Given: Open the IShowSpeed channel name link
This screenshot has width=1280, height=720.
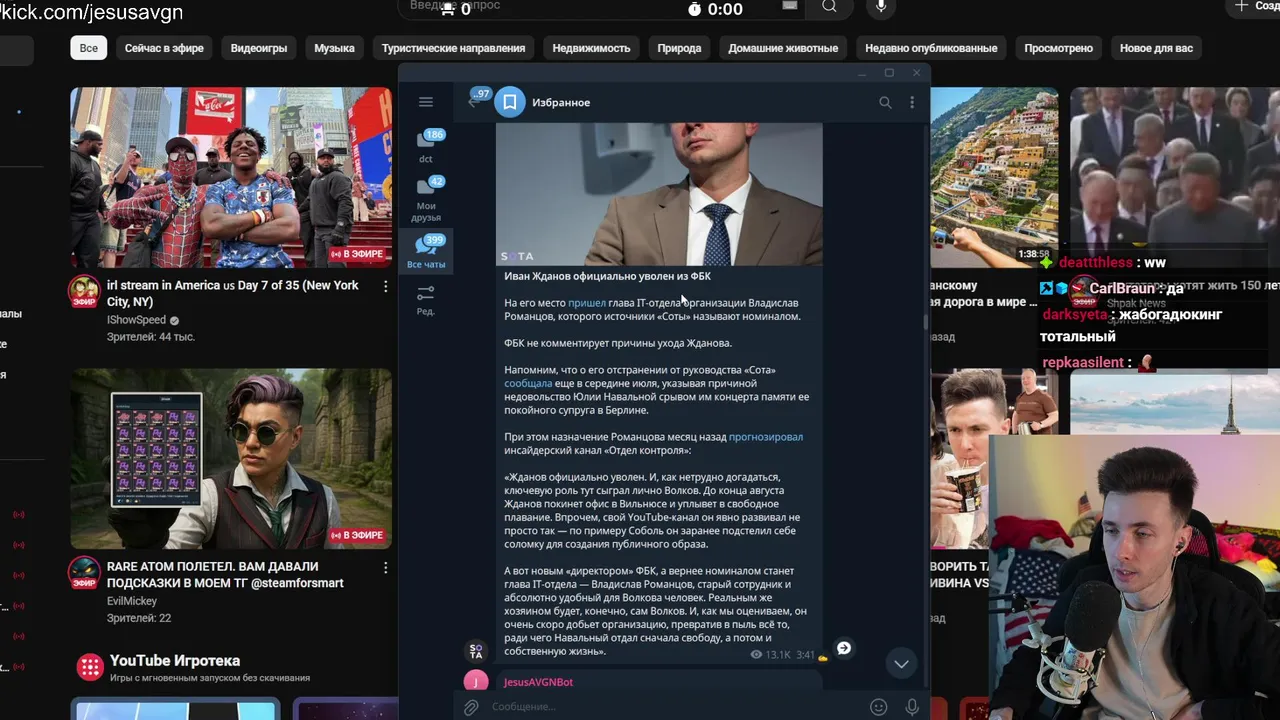Looking at the screenshot, I should [x=137, y=320].
